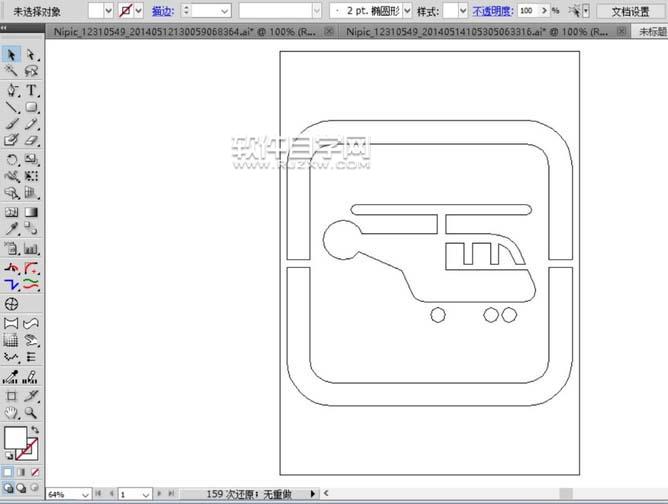Select the Line Segment tool

pyautogui.click(x=12, y=107)
